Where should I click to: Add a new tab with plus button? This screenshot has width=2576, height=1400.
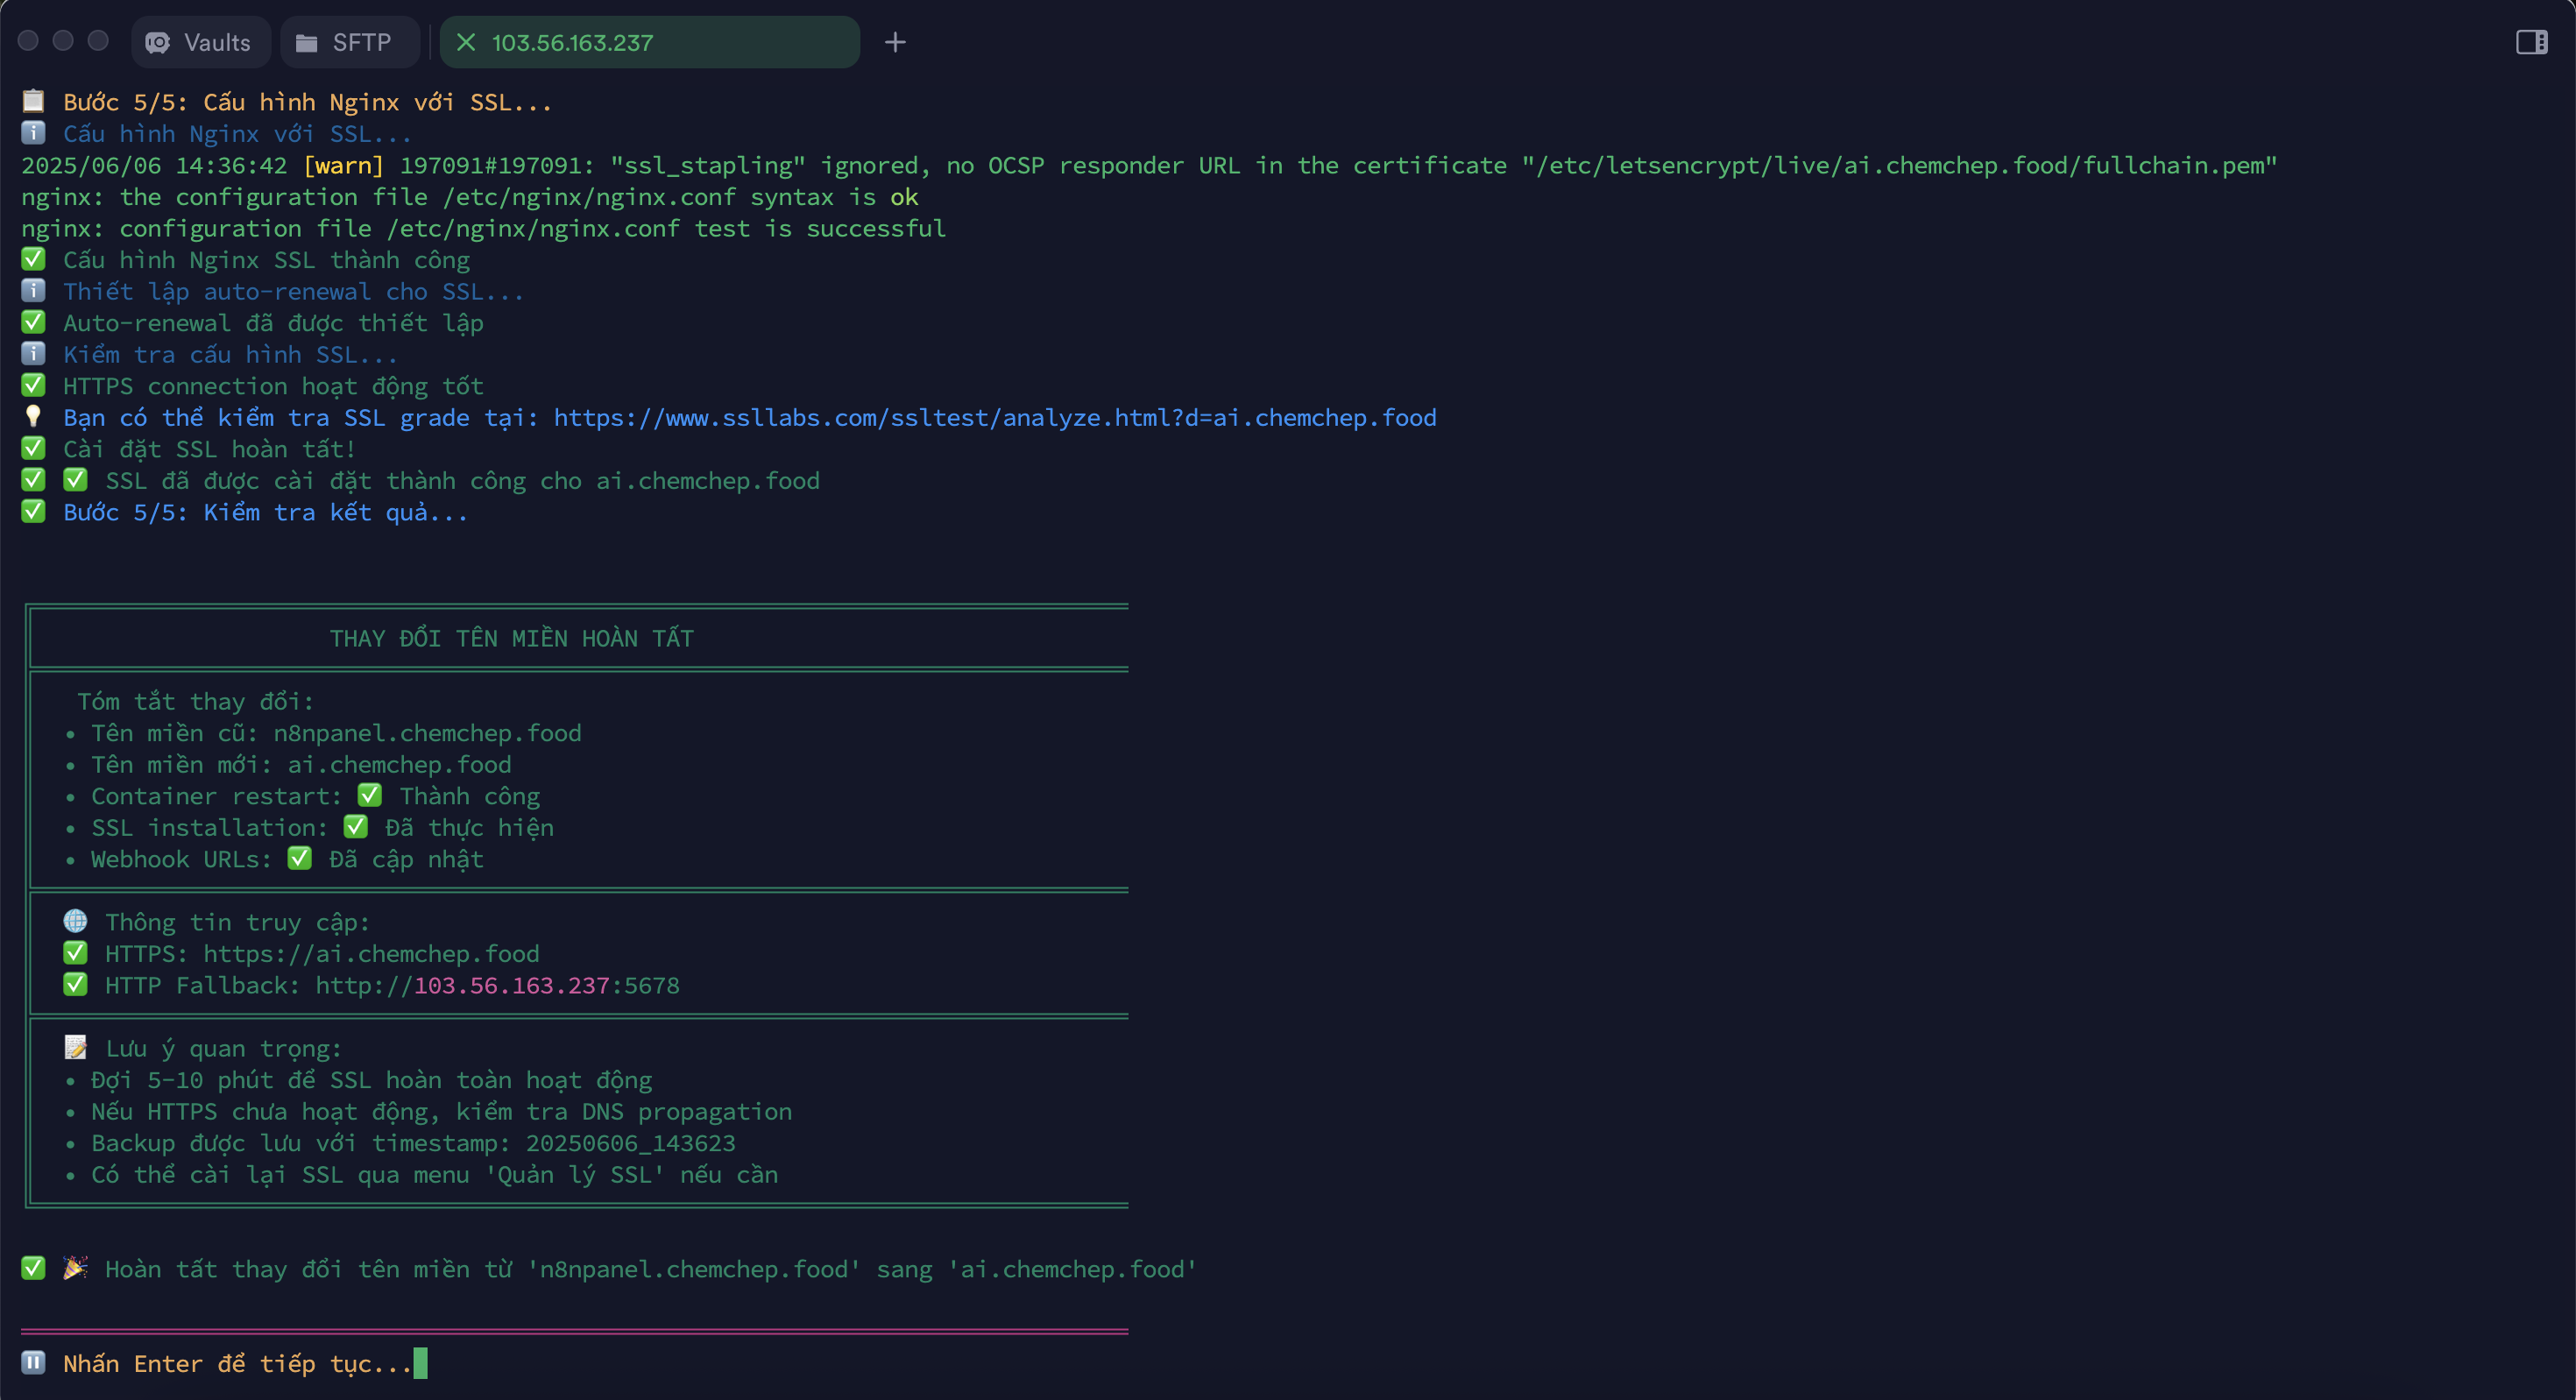(x=895, y=42)
